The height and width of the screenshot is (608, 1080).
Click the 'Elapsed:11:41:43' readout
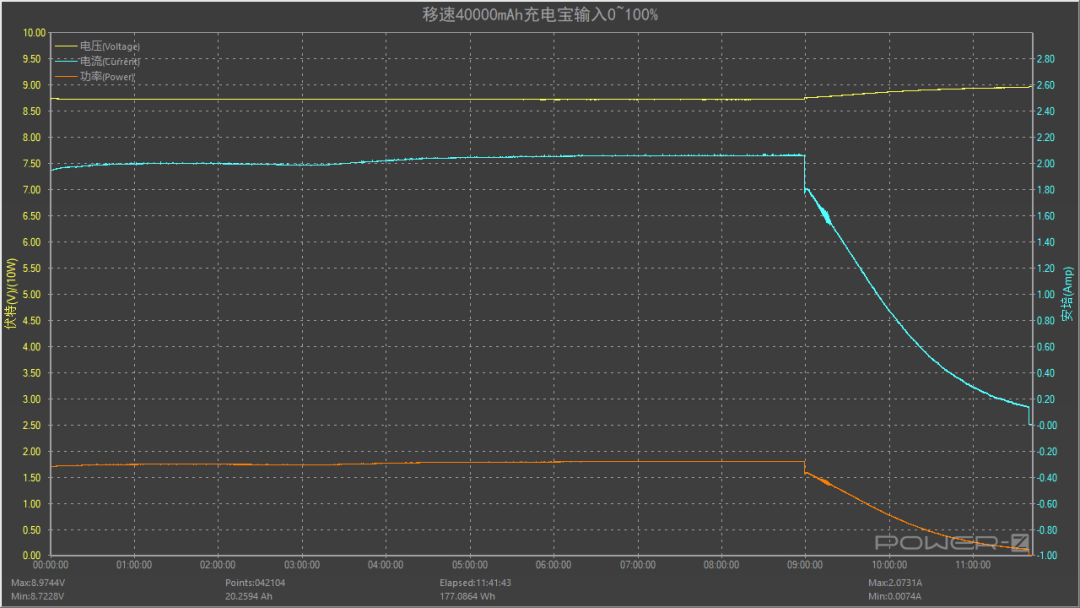pyautogui.click(x=475, y=583)
